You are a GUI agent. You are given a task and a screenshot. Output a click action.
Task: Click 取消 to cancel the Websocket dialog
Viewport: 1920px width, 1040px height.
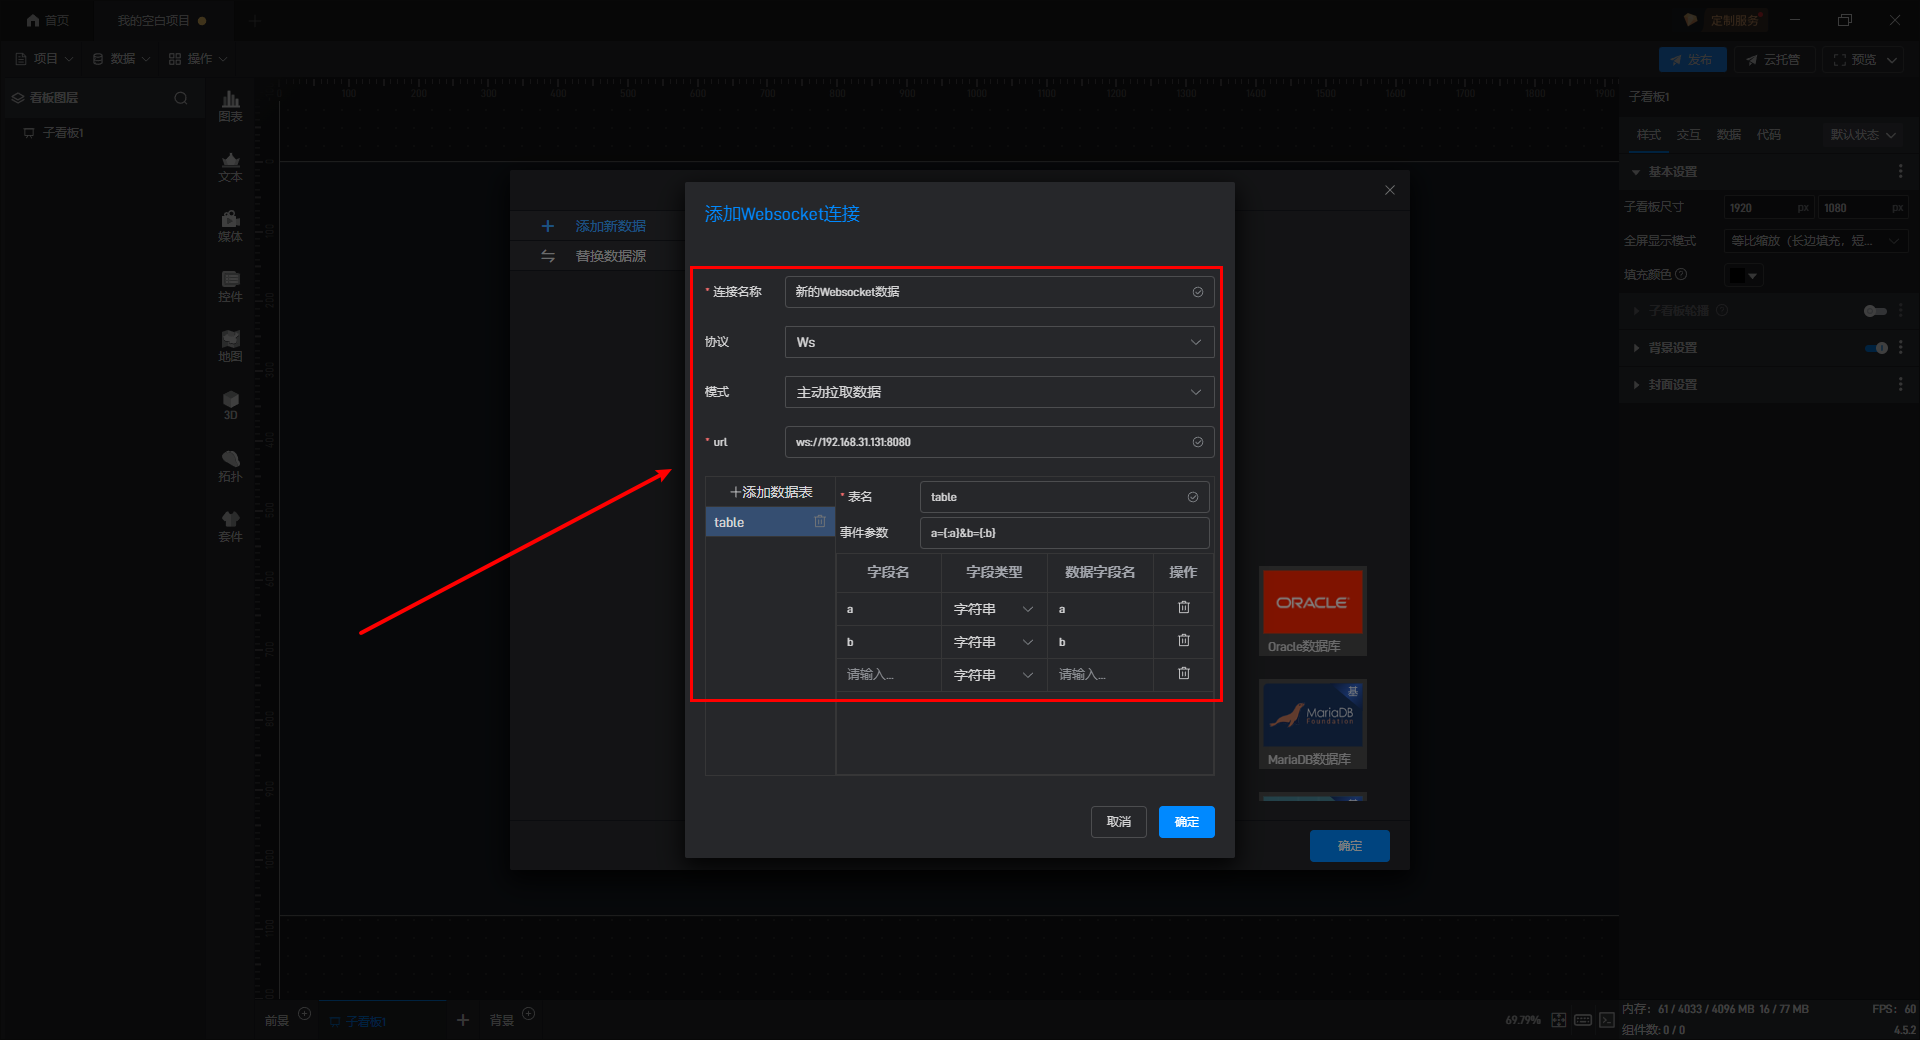pos(1119,822)
